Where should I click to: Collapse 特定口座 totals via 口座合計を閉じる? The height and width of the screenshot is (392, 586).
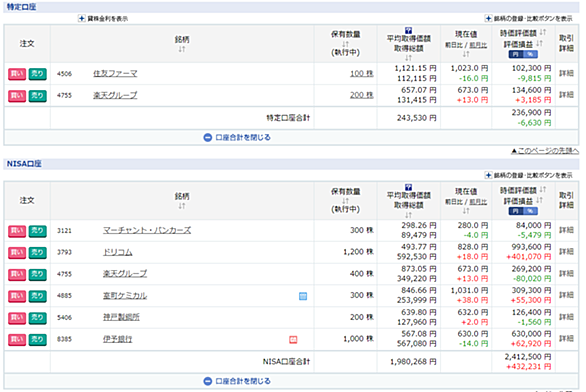point(237,138)
